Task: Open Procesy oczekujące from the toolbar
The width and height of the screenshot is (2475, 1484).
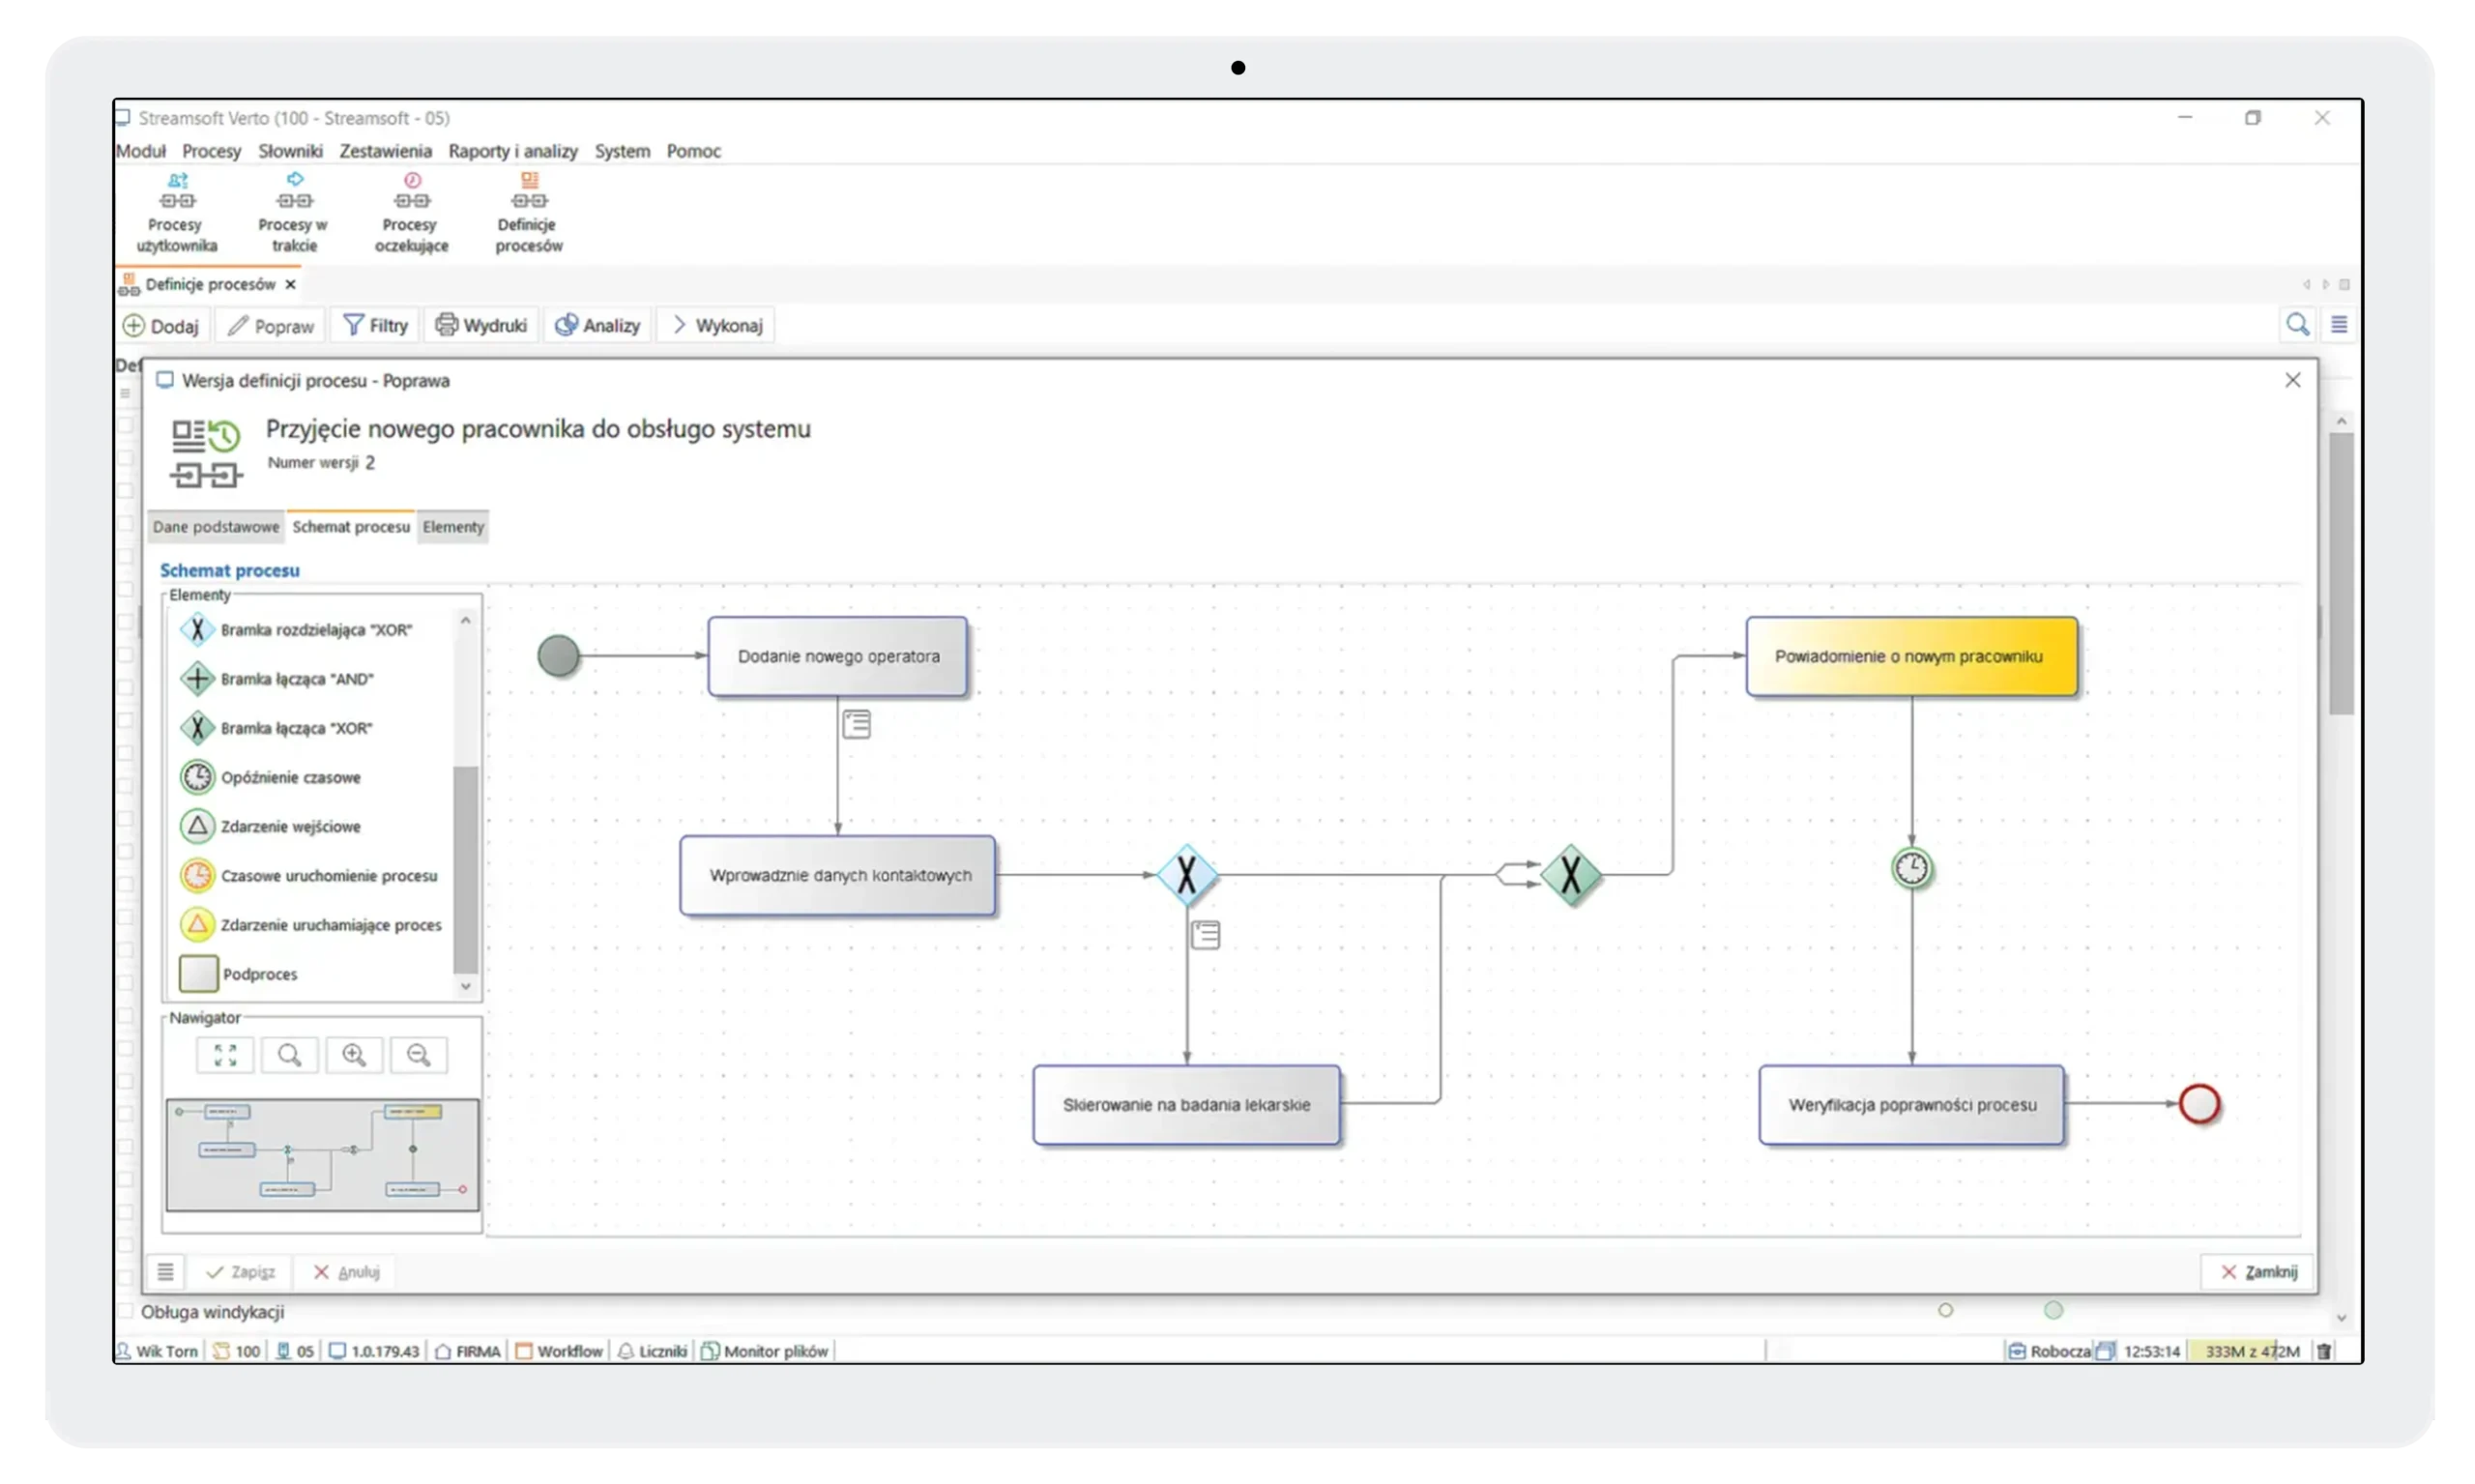Action: point(410,211)
